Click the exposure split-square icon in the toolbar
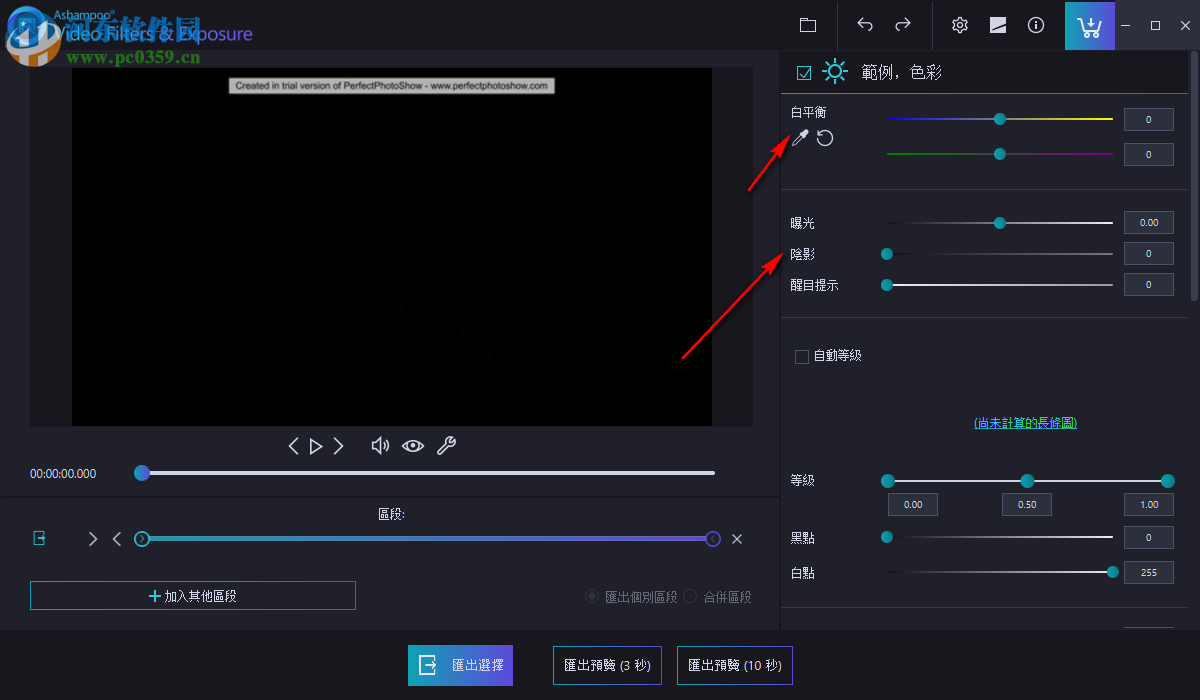 point(997,25)
